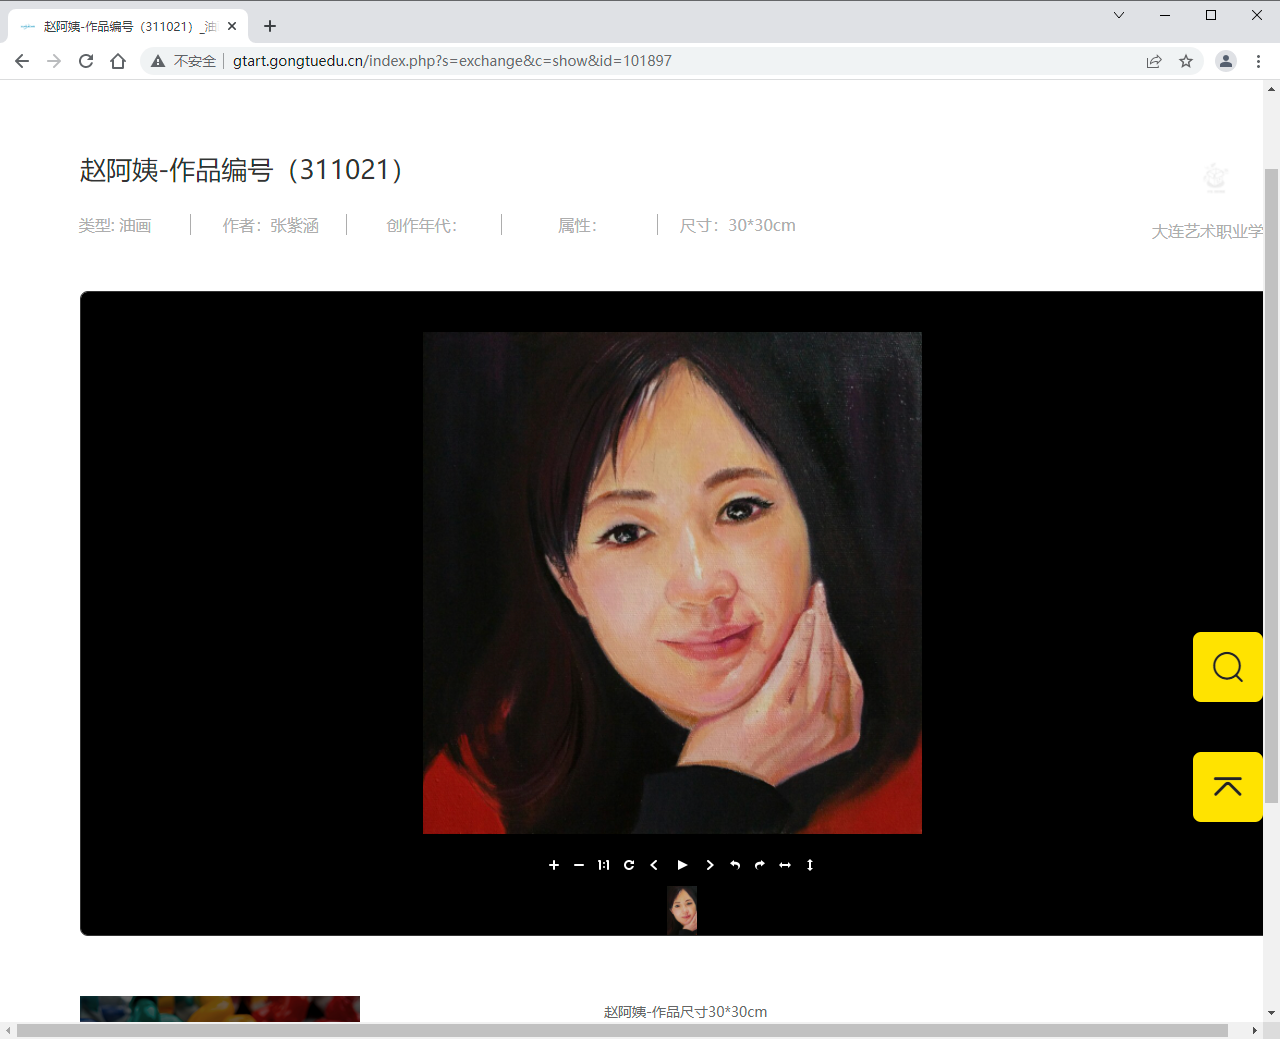
Task: Click the main oil painting image
Action: [x=672, y=583]
